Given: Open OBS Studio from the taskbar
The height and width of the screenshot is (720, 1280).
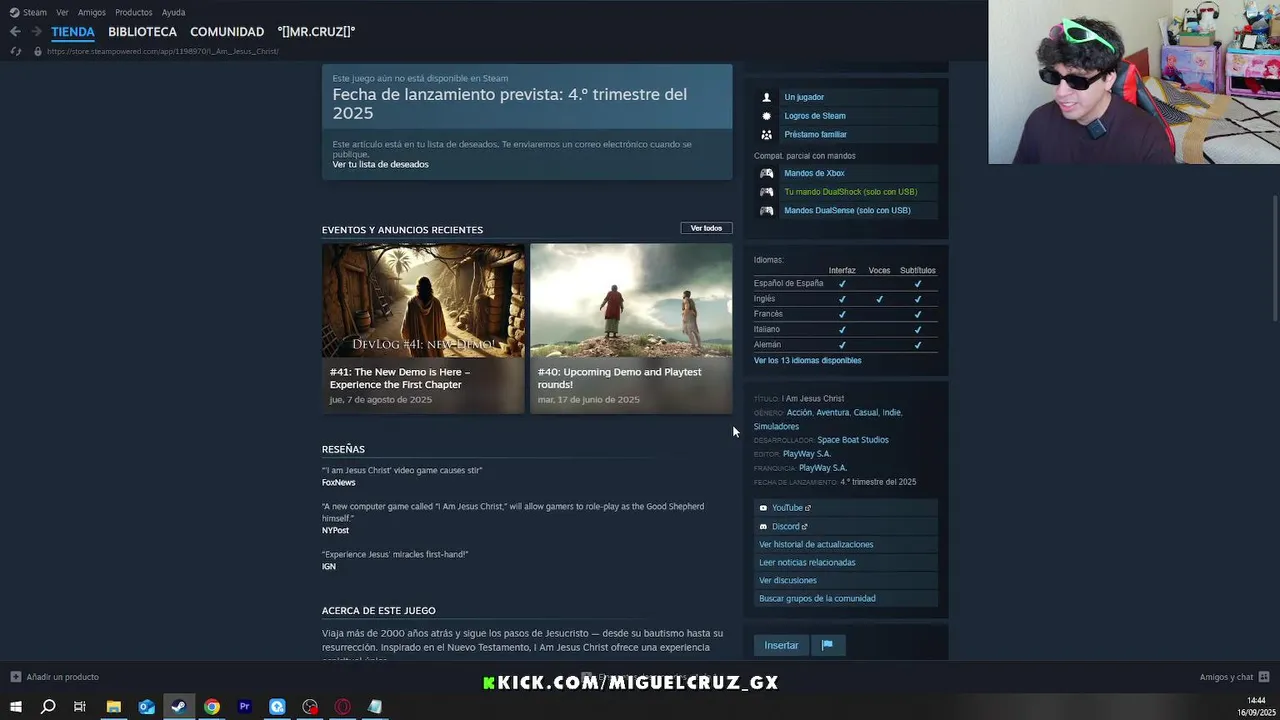Looking at the screenshot, I should pyautogui.click(x=310, y=707).
